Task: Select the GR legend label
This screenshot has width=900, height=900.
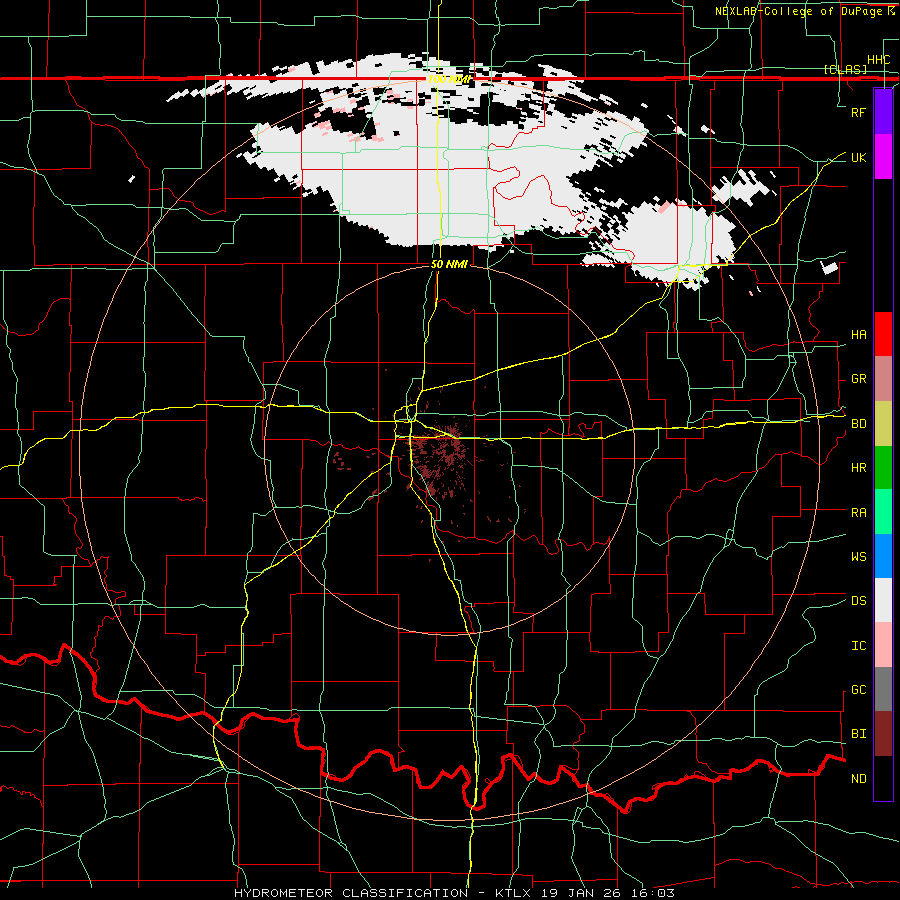Action: tap(858, 379)
